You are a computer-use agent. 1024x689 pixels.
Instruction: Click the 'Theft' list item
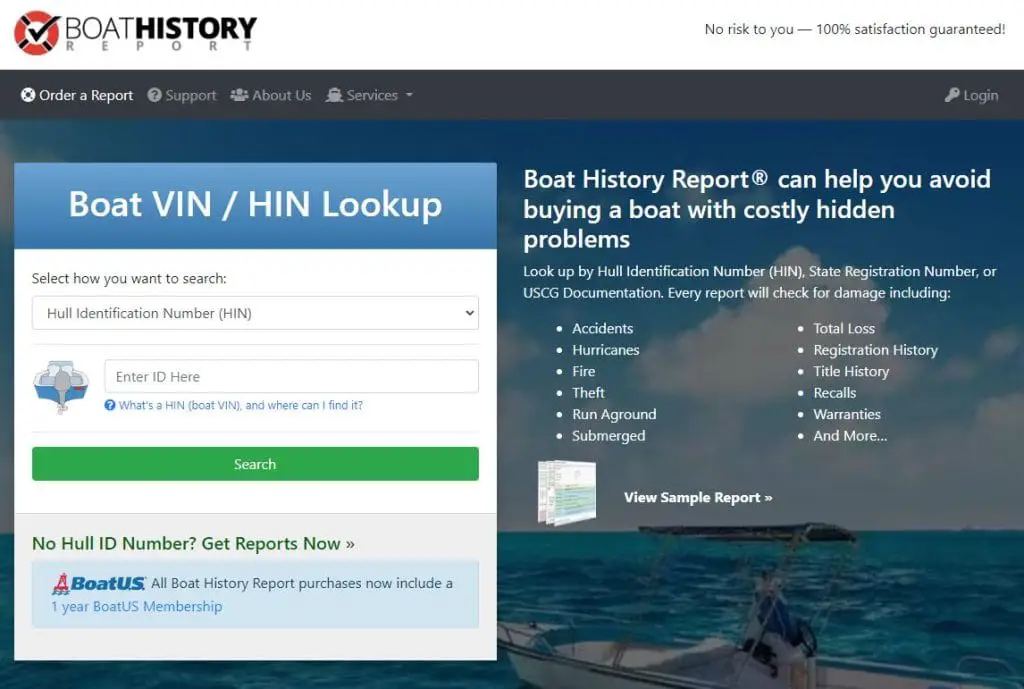588,393
